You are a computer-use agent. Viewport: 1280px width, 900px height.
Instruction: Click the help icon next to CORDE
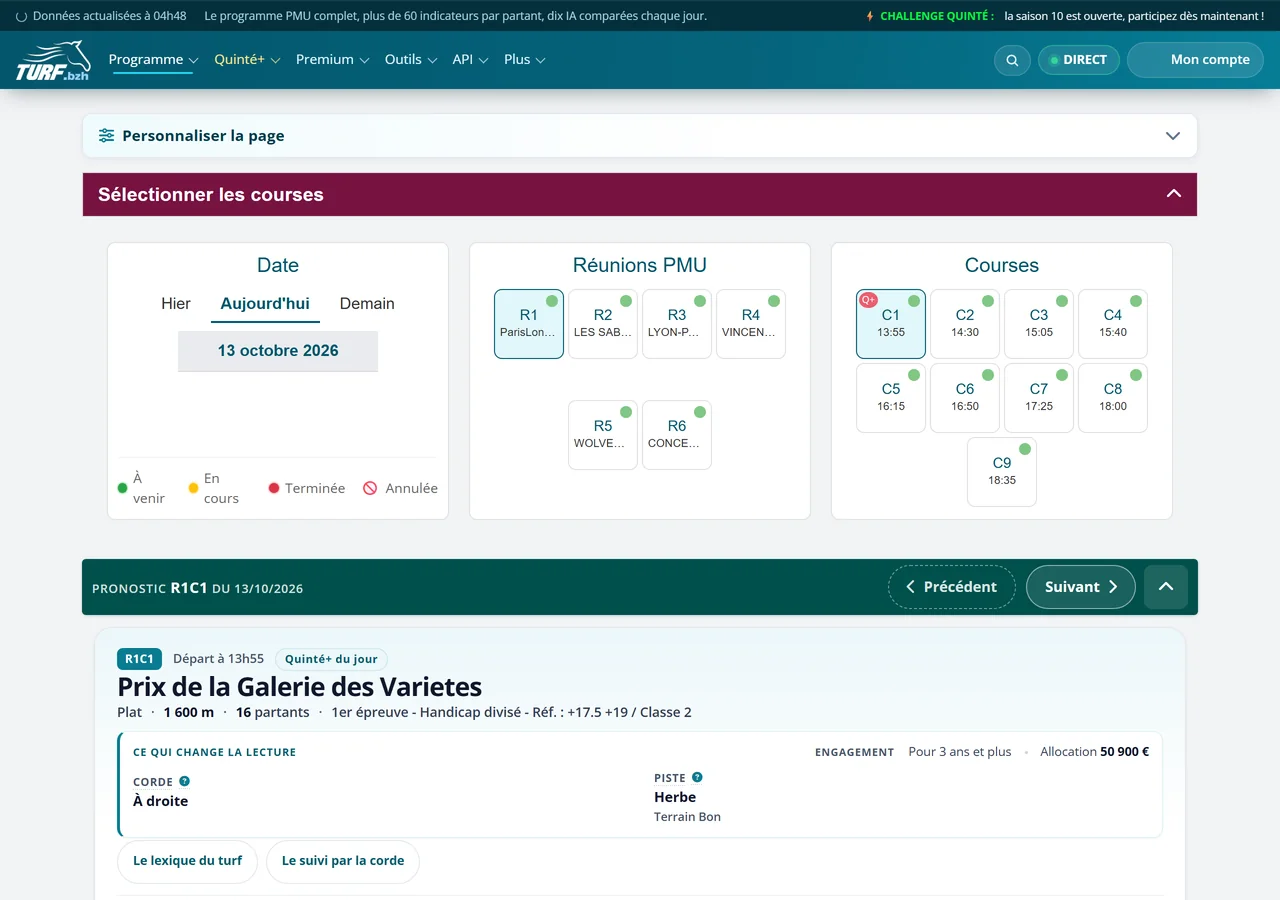pos(184,781)
